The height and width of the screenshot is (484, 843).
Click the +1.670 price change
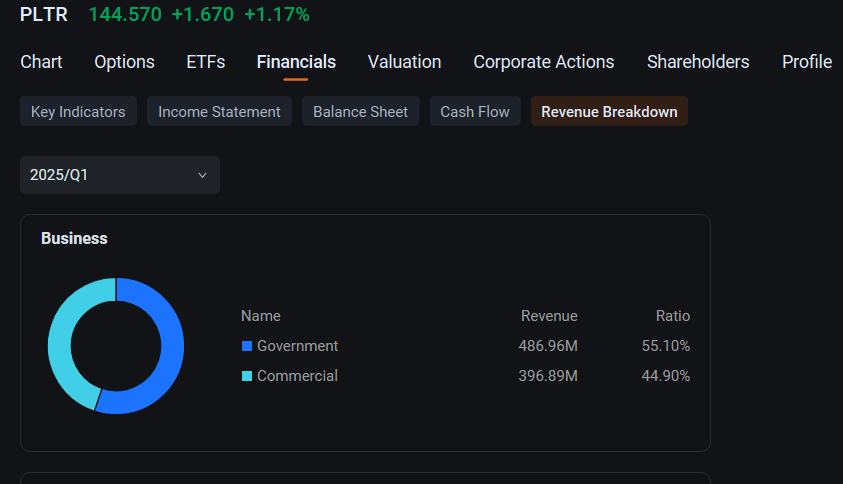coord(203,15)
